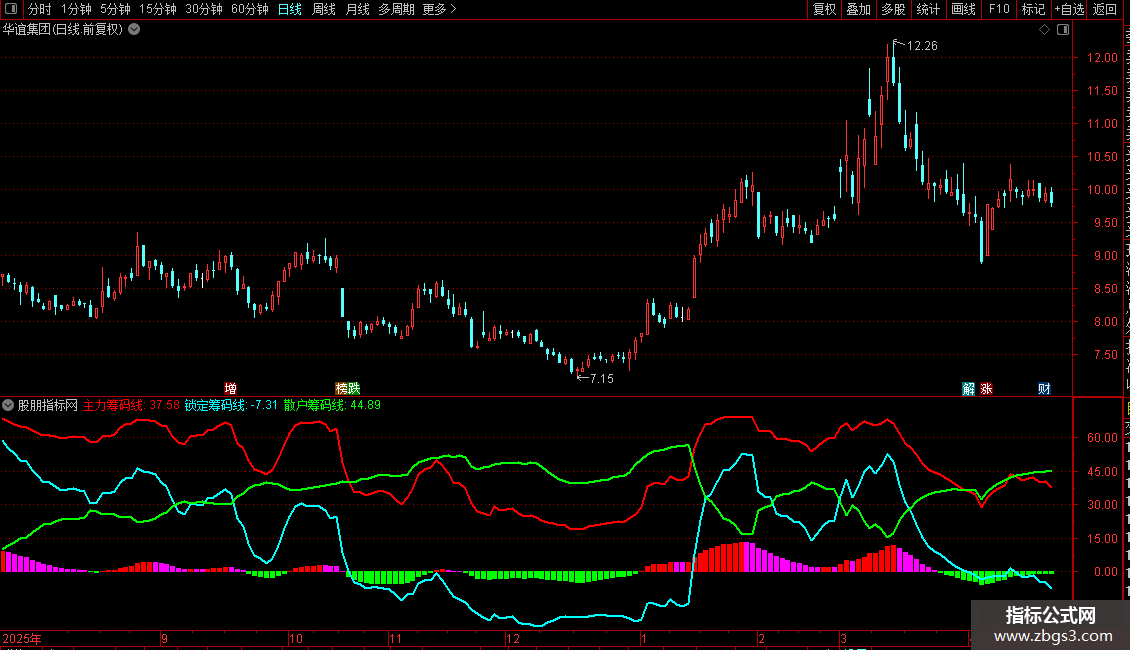Image resolution: width=1130 pixels, height=650 pixels.
Task: Open the 统计 statistics button
Action: click(x=927, y=9)
